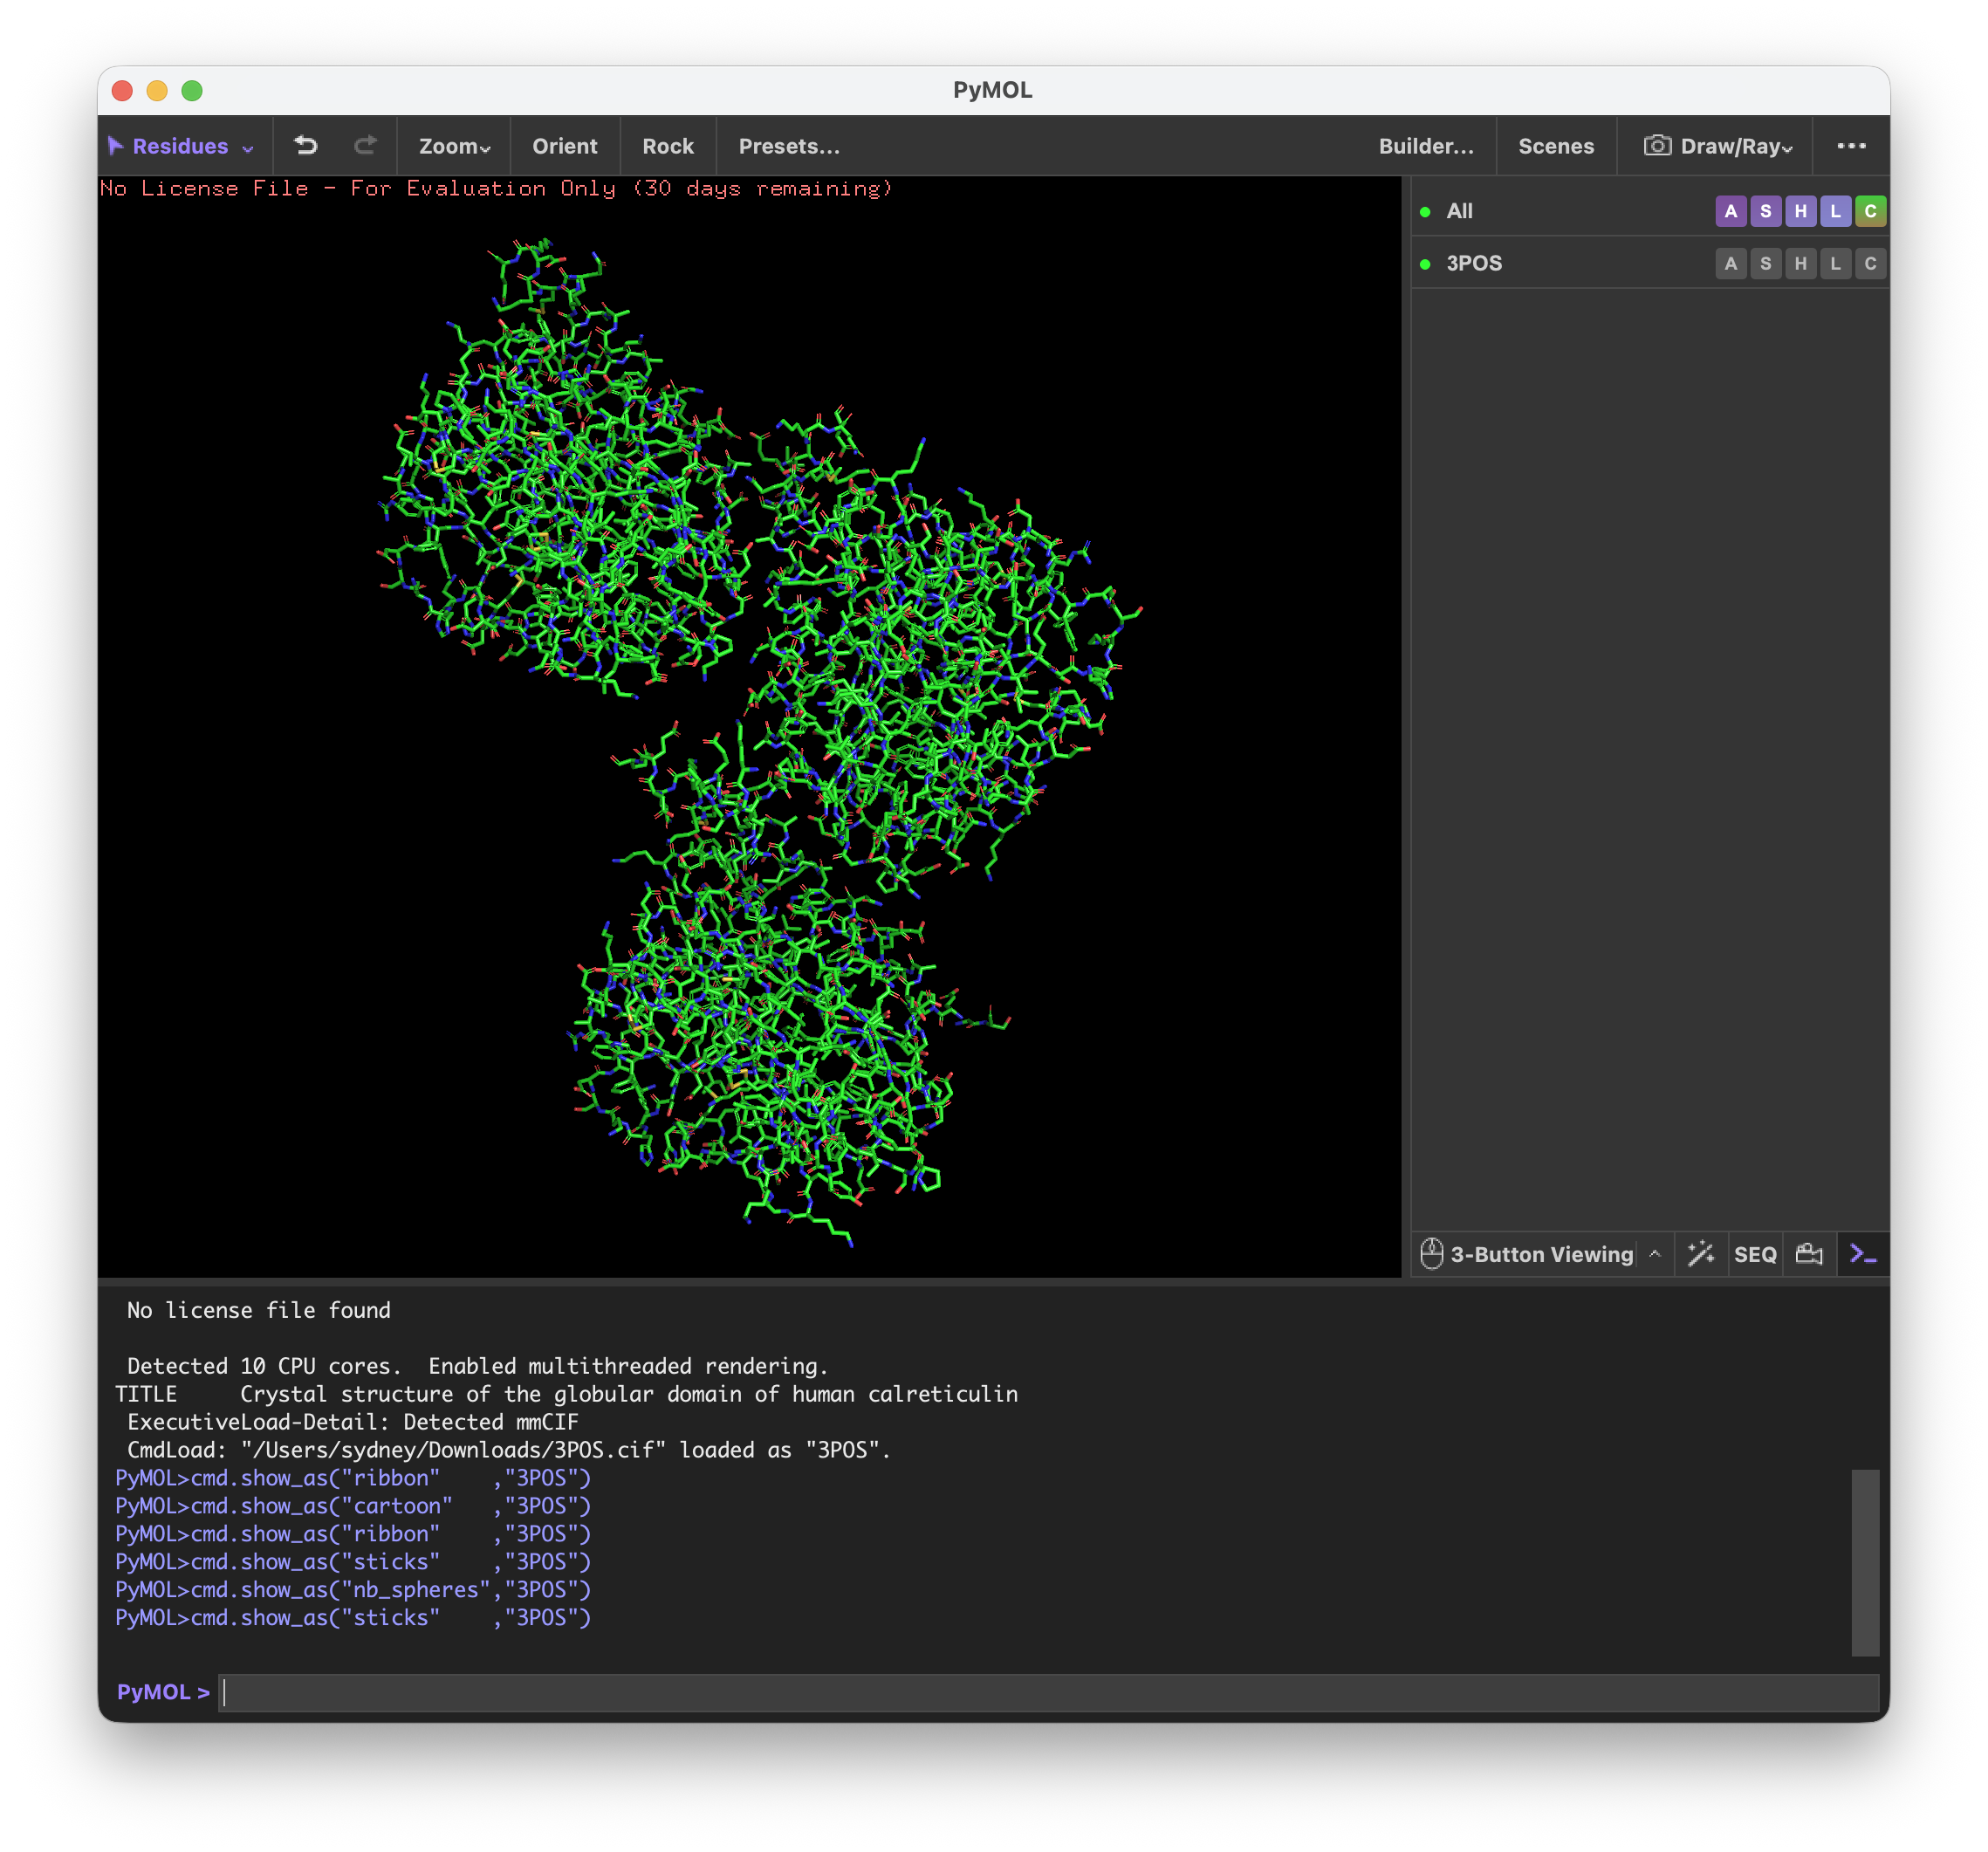
Task: Click the green sticks molecule in viewport
Action: point(760,740)
